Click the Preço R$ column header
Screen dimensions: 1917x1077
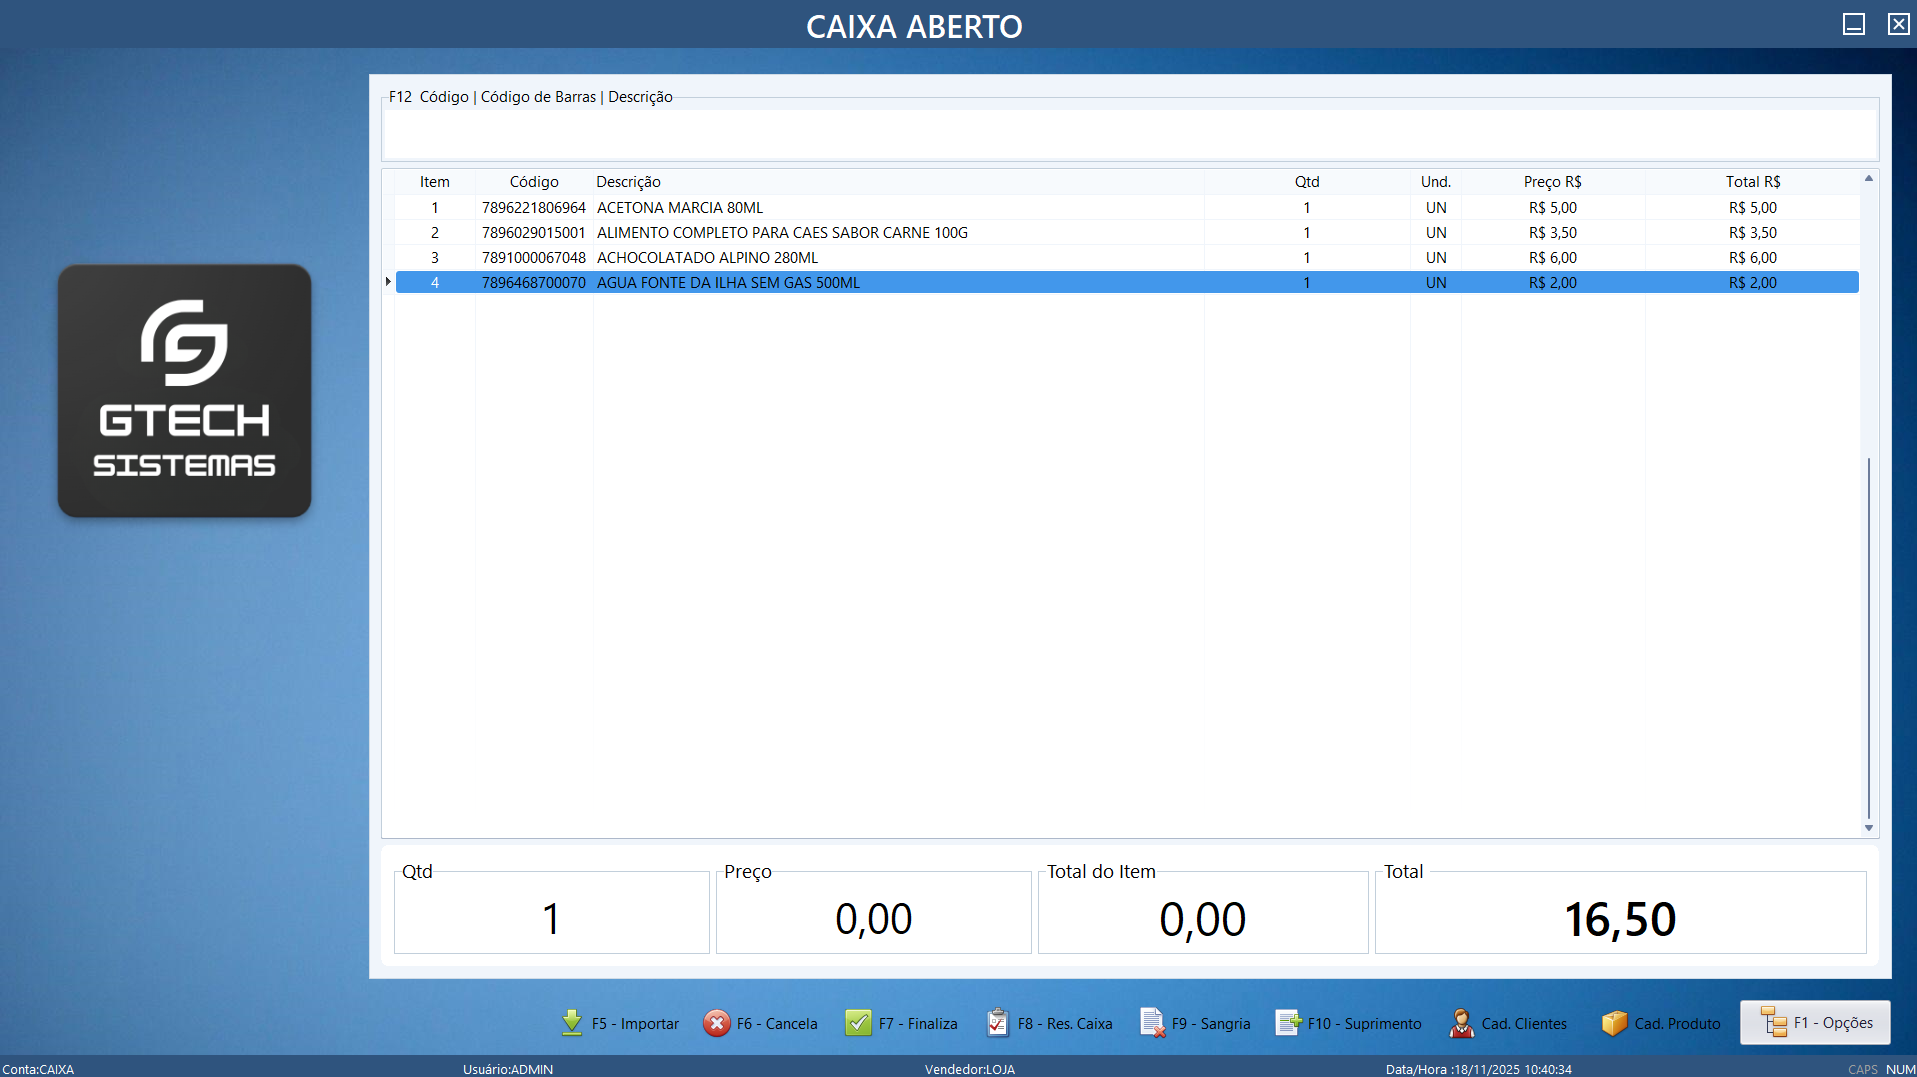(1552, 181)
